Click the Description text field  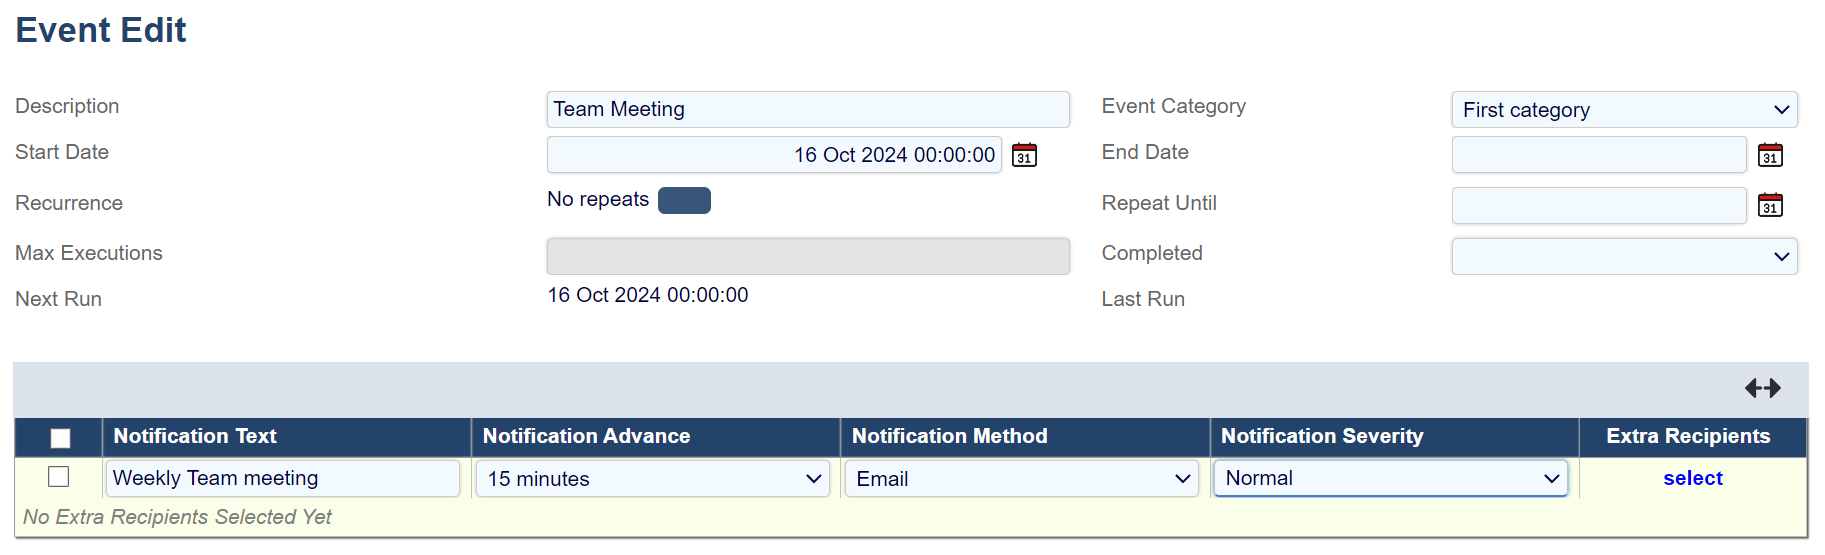pyautogui.click(x=807, y=109)
